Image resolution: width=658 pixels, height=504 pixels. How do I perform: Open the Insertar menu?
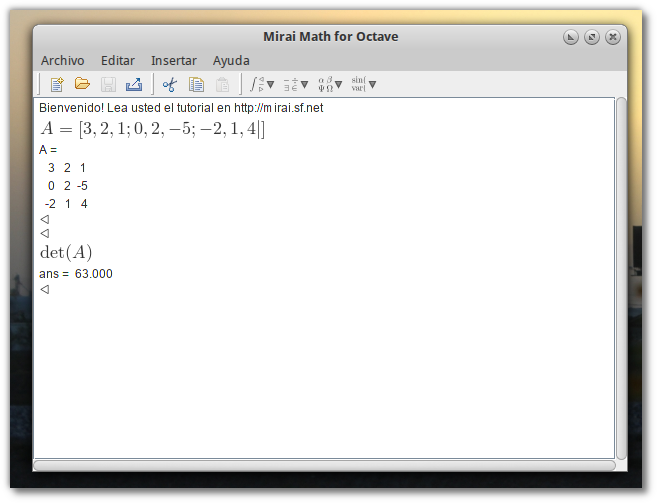(x=174, y=61)
